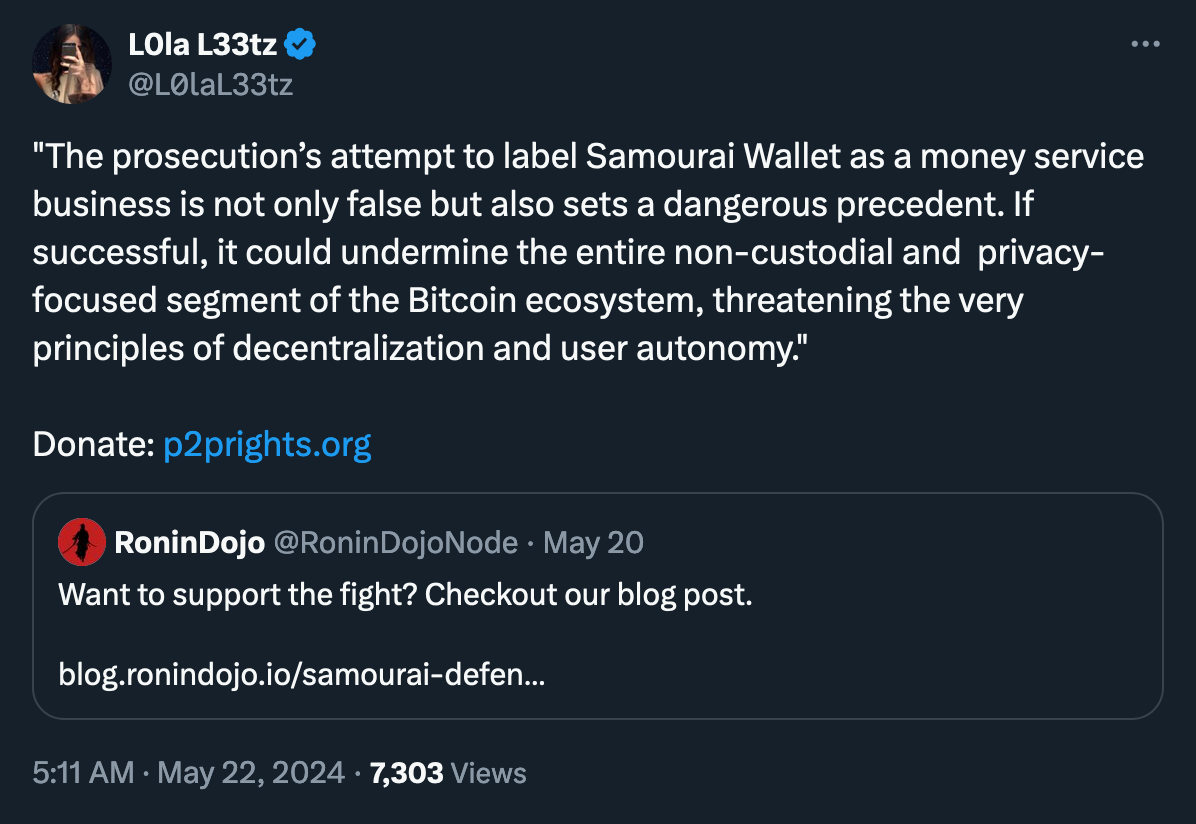Click the "Views" label
Image resolution: width=1196 pixels, height=824 pixels.
[488, 772]
